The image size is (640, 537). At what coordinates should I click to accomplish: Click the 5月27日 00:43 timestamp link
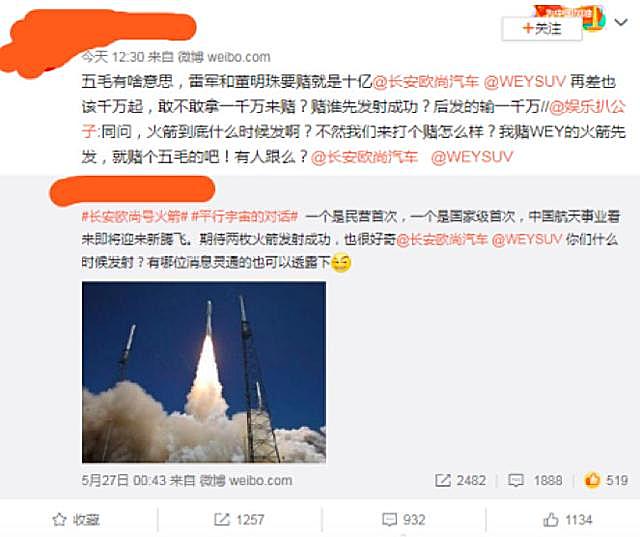122,480
